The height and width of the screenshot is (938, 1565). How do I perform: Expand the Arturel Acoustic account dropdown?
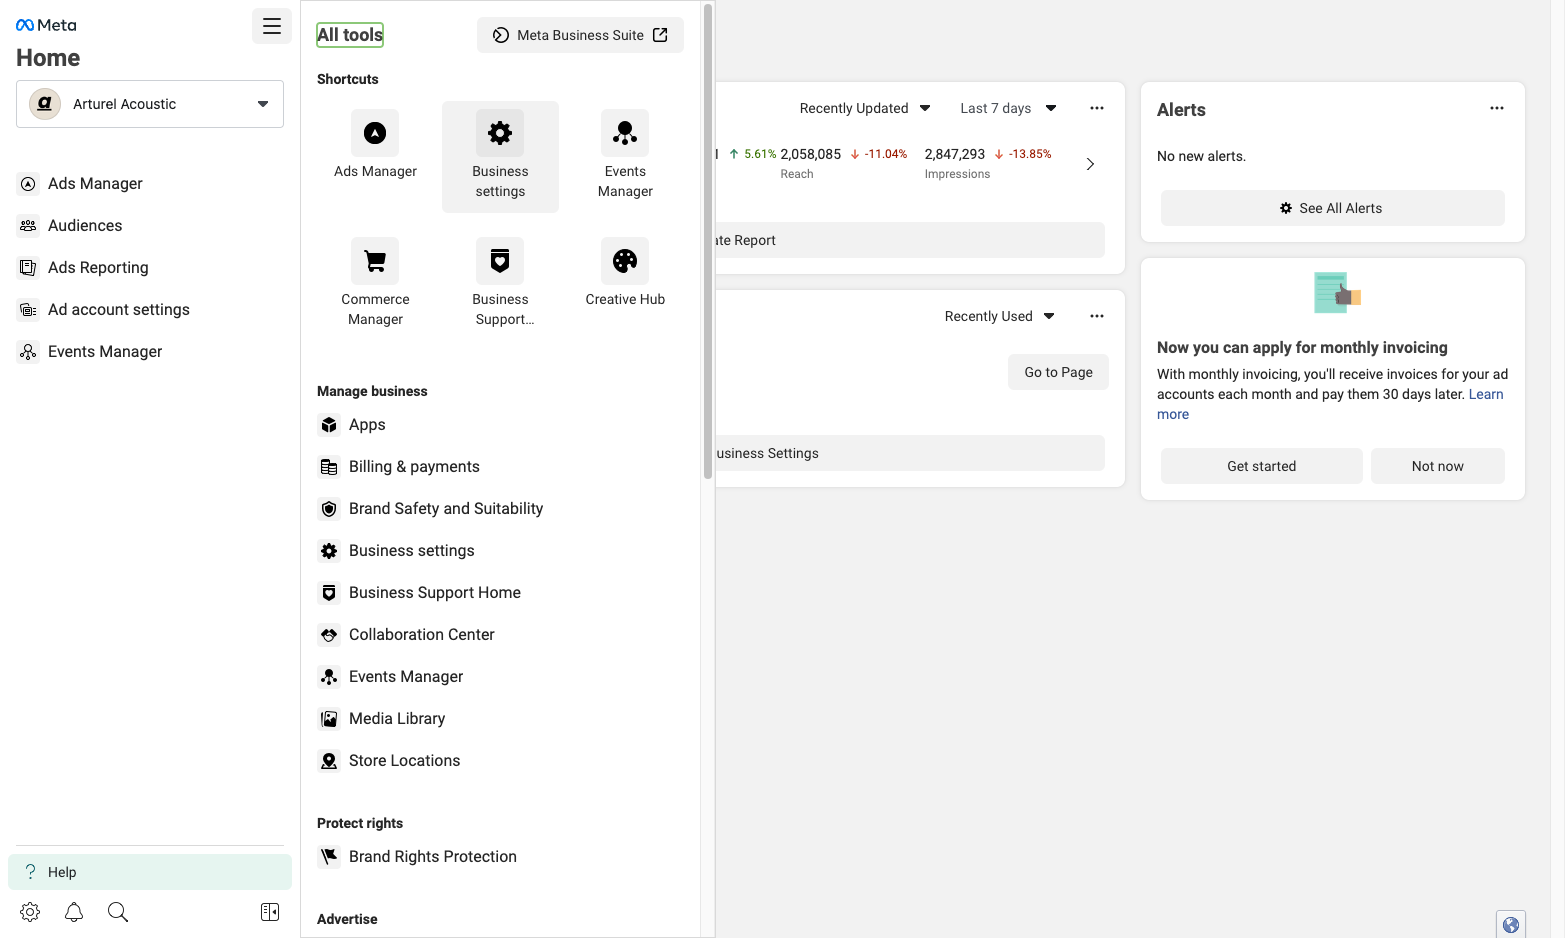click(150, 104)
